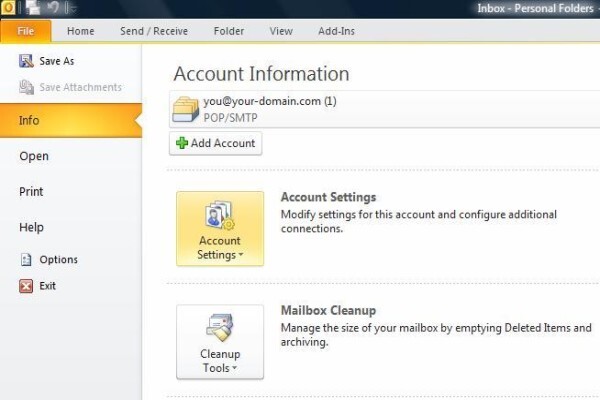Click the Add Account button
Screen dimensions: 600x400
[215, 143]
